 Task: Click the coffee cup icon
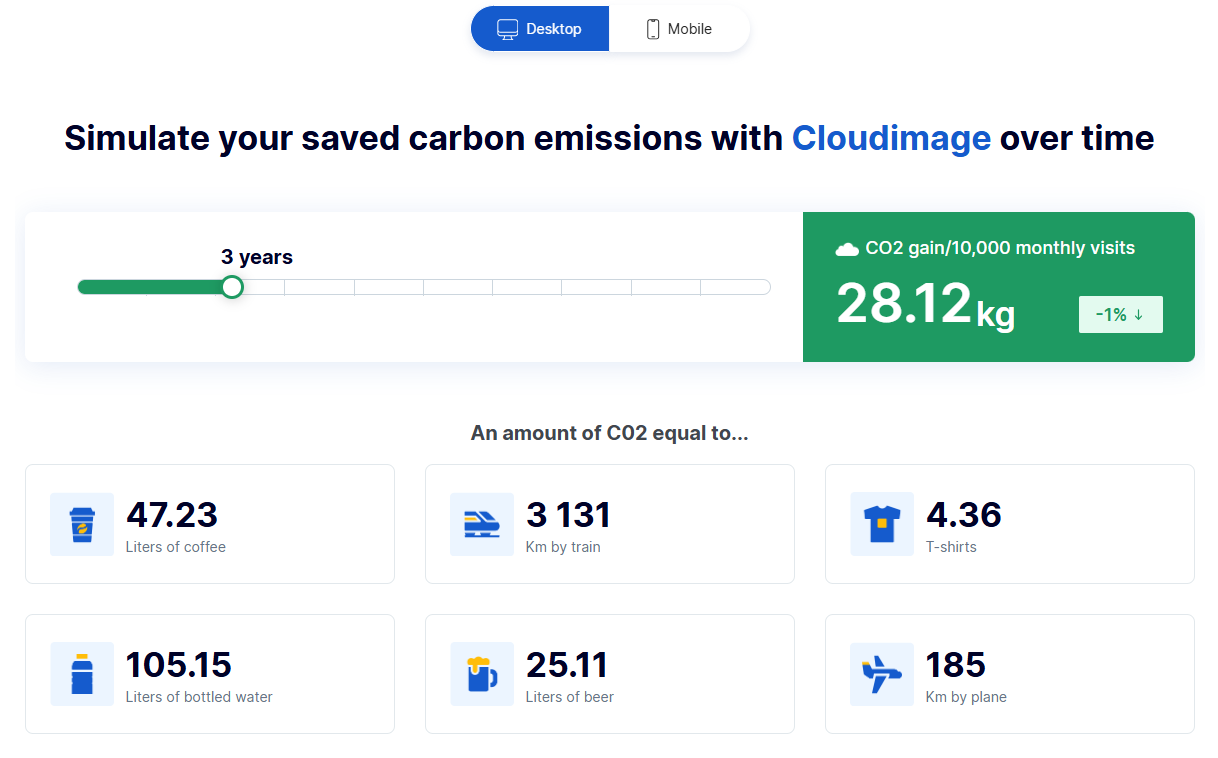[81, 523]
